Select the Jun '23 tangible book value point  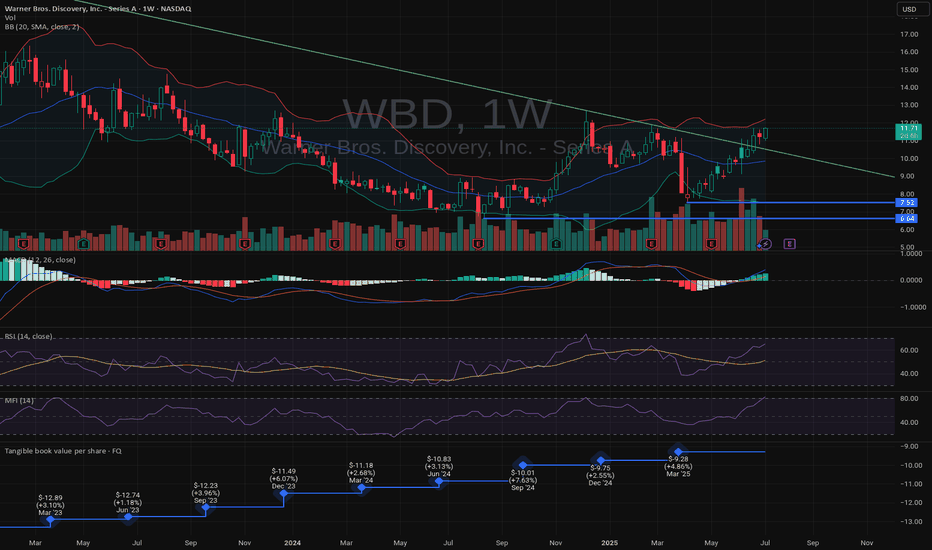pos(128,517)
